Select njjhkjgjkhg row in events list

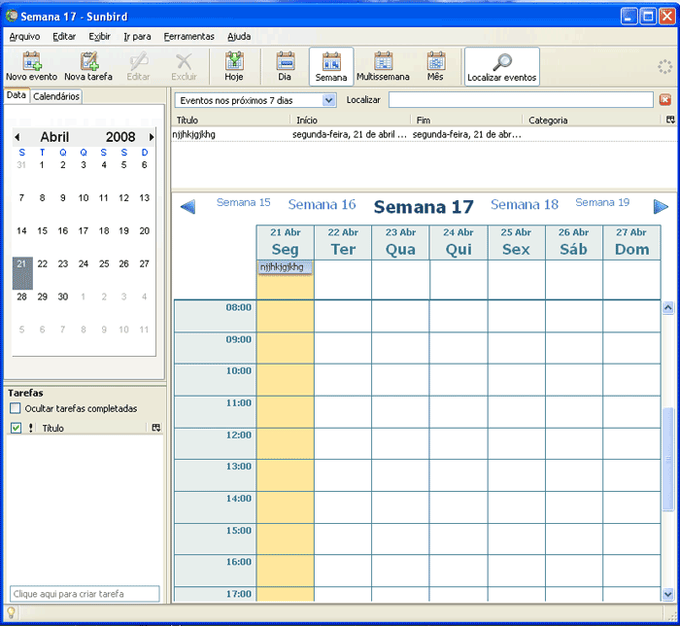[424, 134]
